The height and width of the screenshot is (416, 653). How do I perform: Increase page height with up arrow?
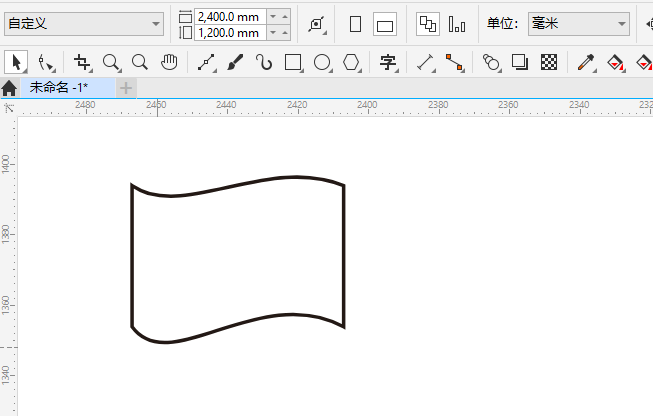[285, 32]
